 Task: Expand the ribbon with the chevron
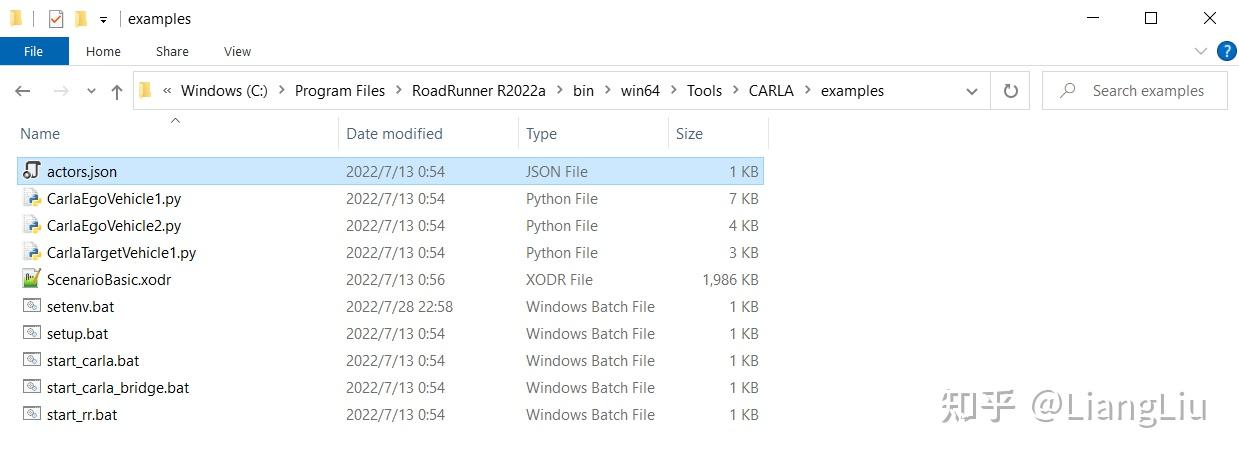click(1201, 51)
